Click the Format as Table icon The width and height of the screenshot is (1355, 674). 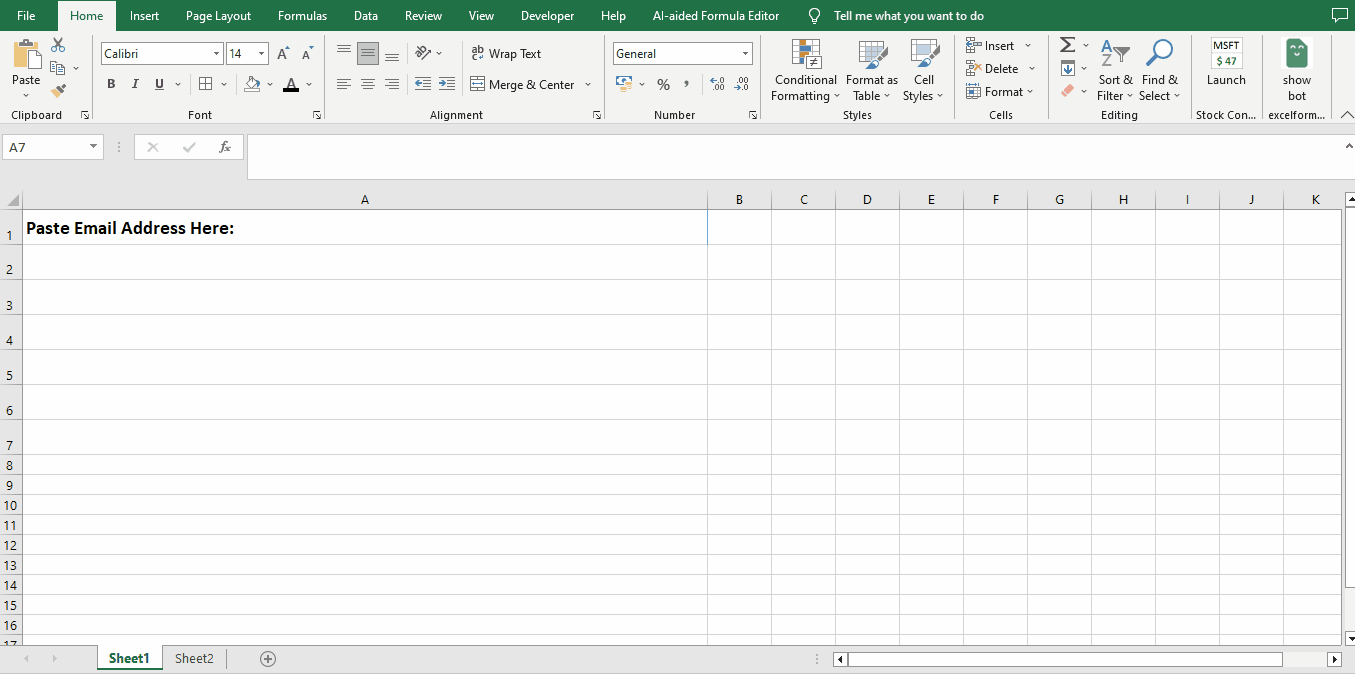point(871,70)
